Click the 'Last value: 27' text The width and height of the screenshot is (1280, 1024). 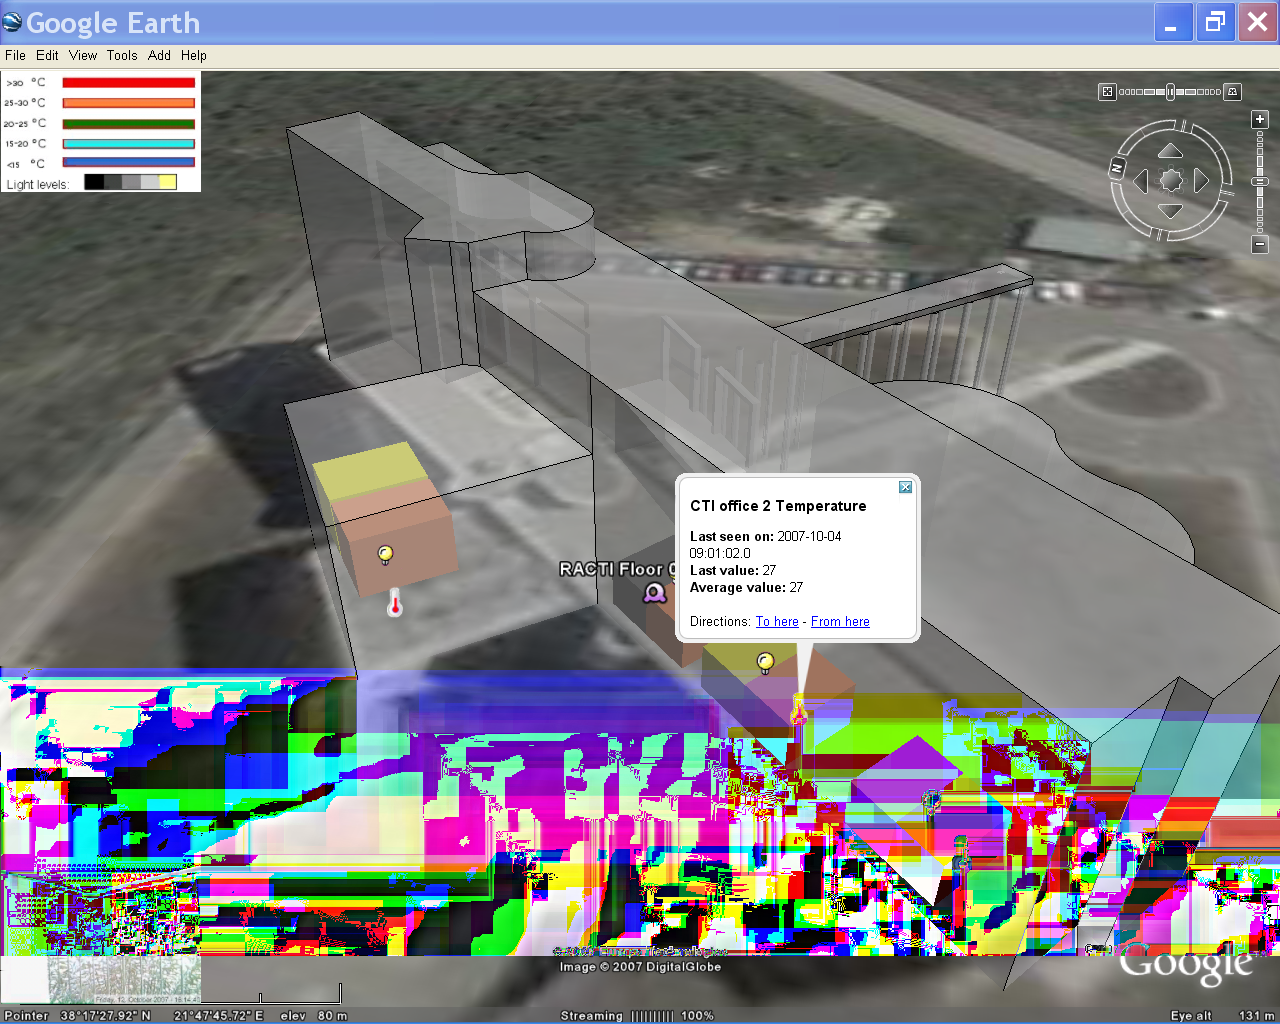pyautogui.click(x=733, y=571)
